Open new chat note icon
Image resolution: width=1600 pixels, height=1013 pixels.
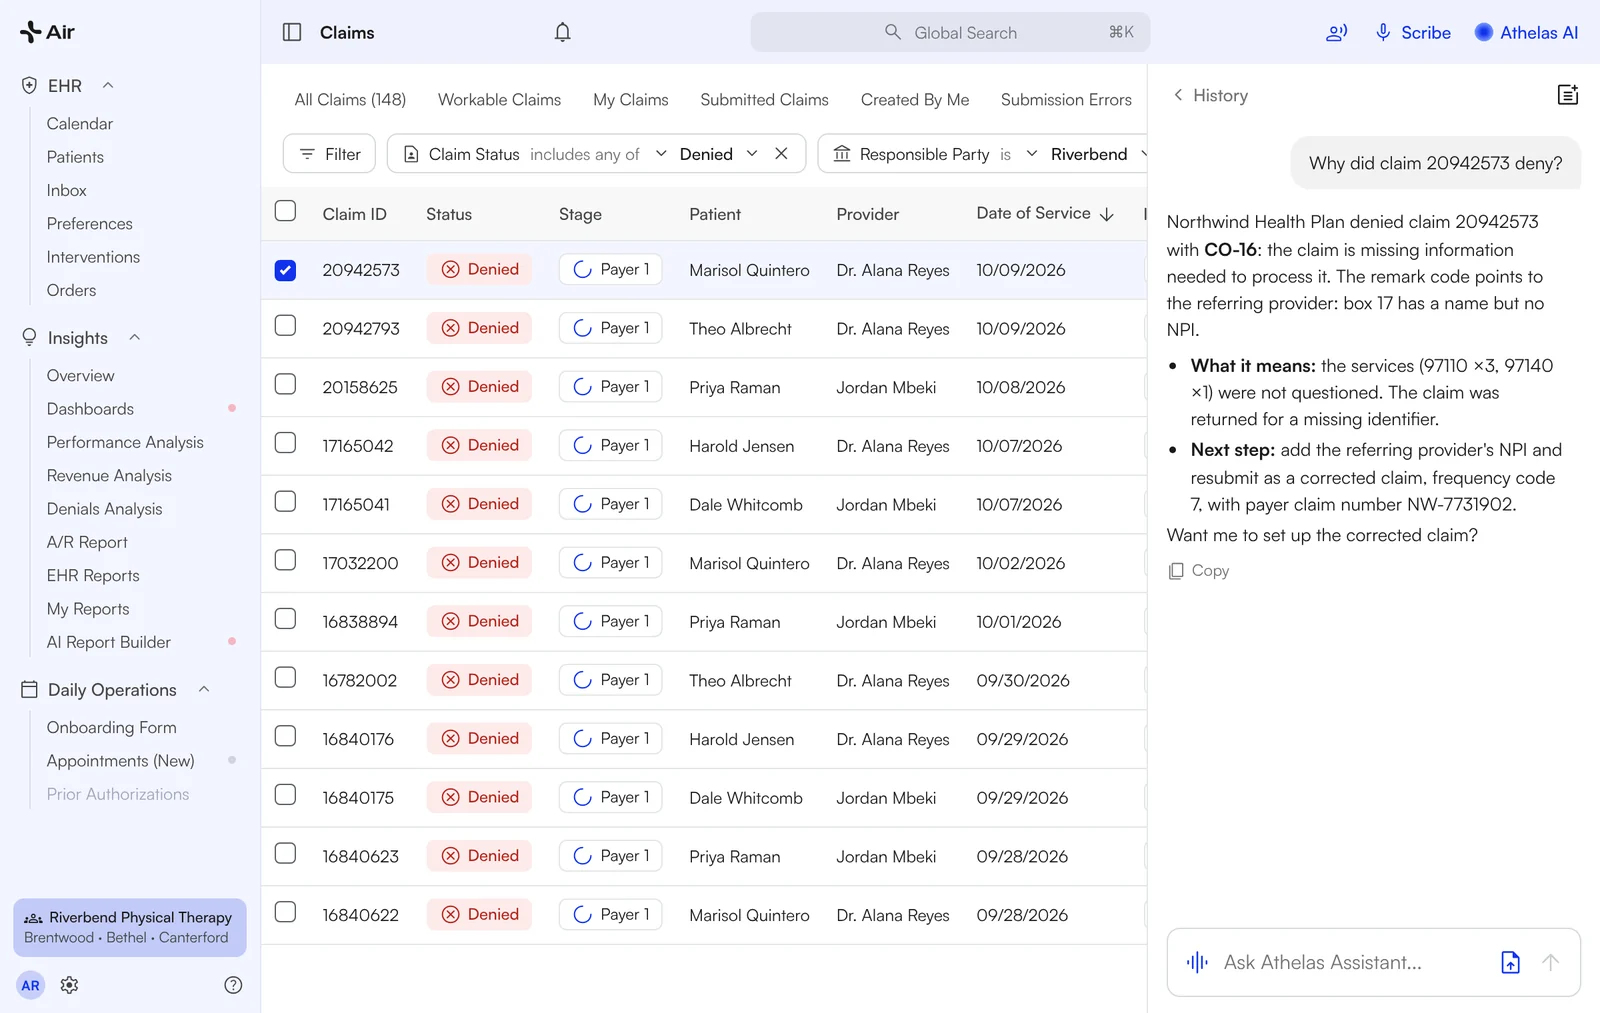pyautogui.click(x=1568, y=95)
